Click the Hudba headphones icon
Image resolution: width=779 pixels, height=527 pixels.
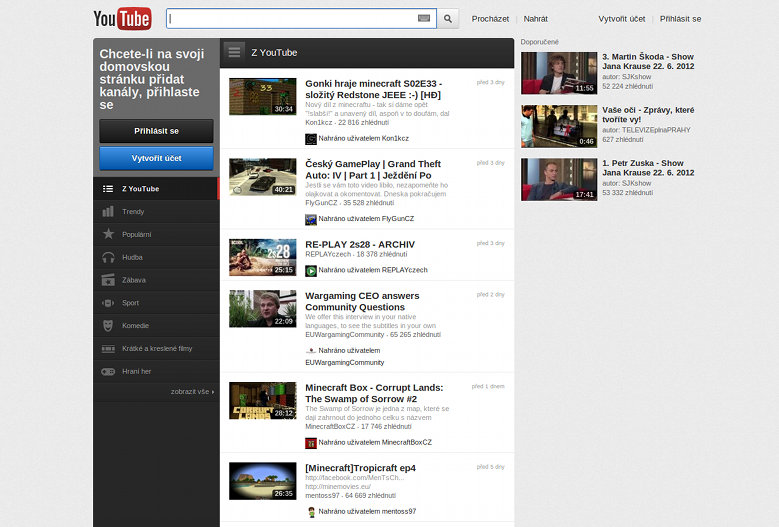click(x=108, y=257)
